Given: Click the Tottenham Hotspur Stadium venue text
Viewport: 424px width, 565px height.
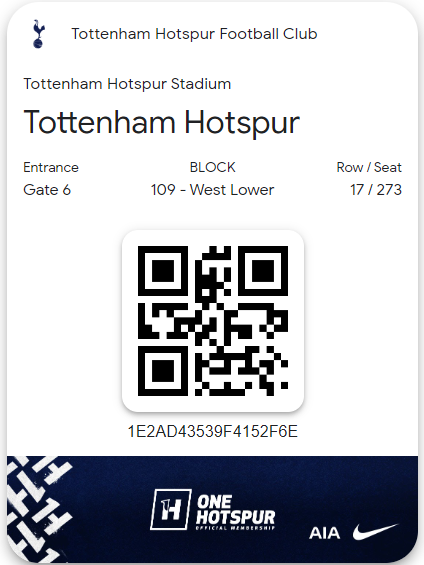Looking at the screenshot, I should click(x=127, y=84).
